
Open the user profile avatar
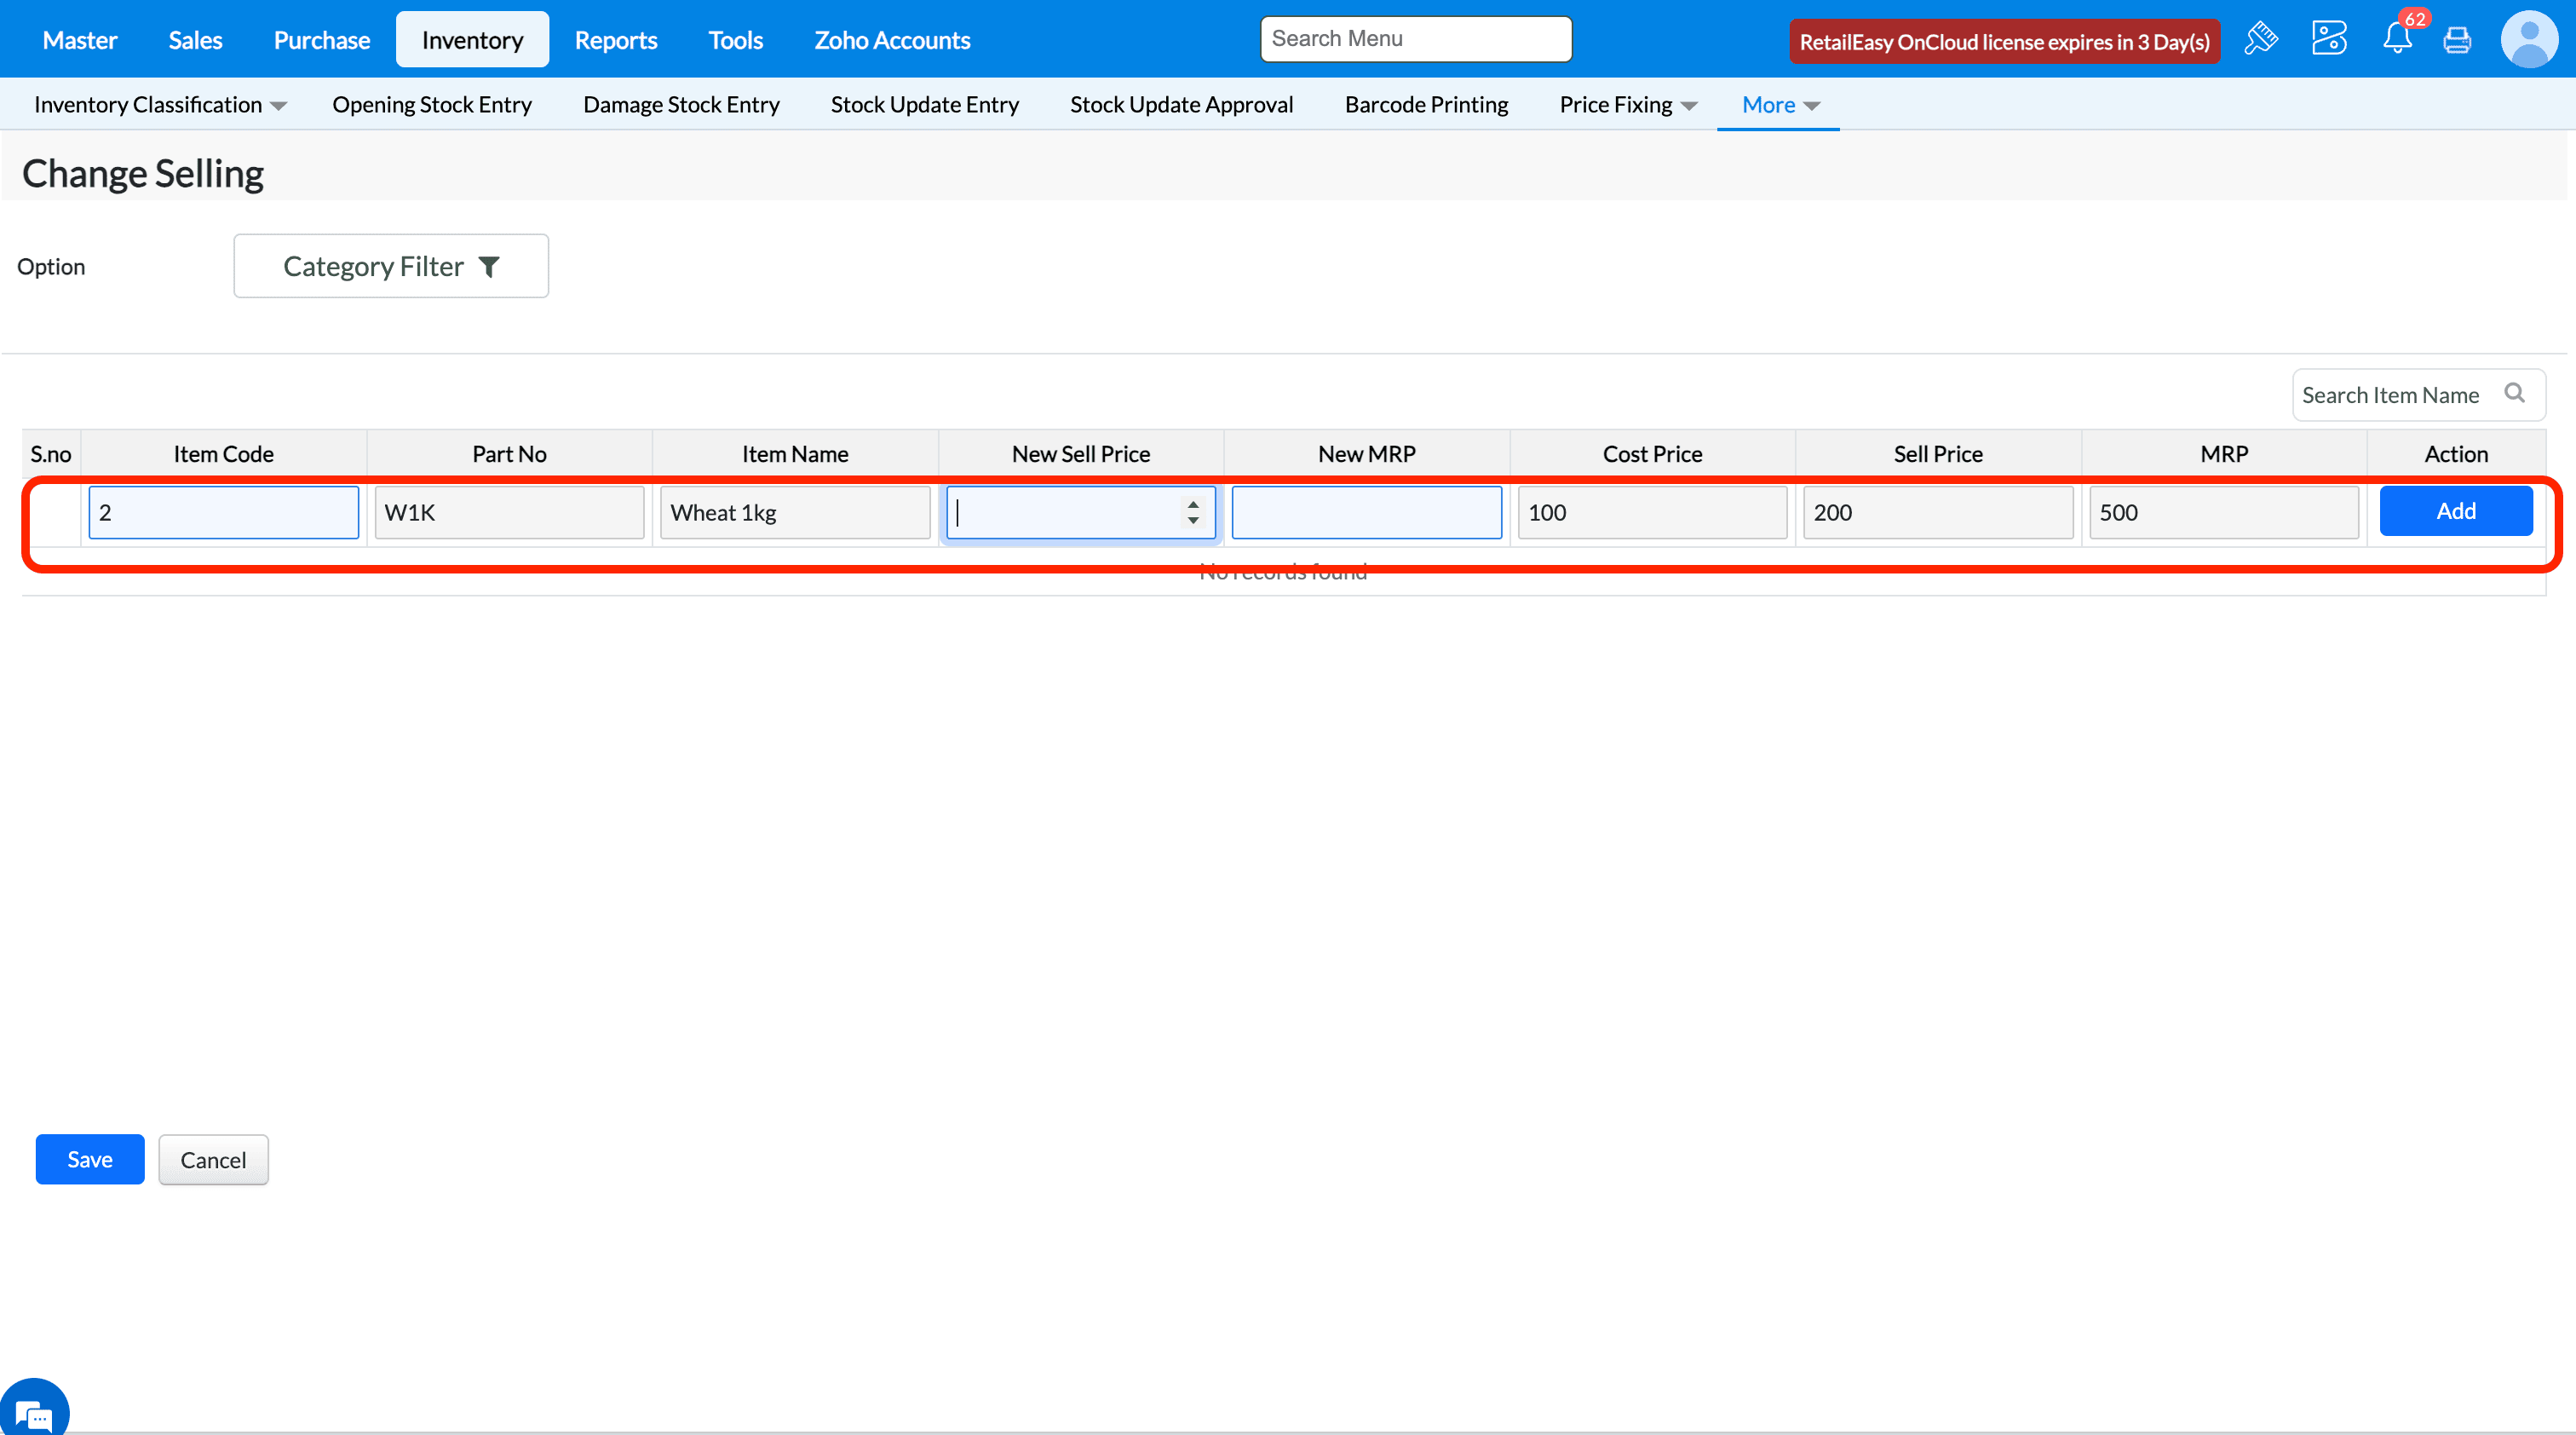coord(2529,40)
